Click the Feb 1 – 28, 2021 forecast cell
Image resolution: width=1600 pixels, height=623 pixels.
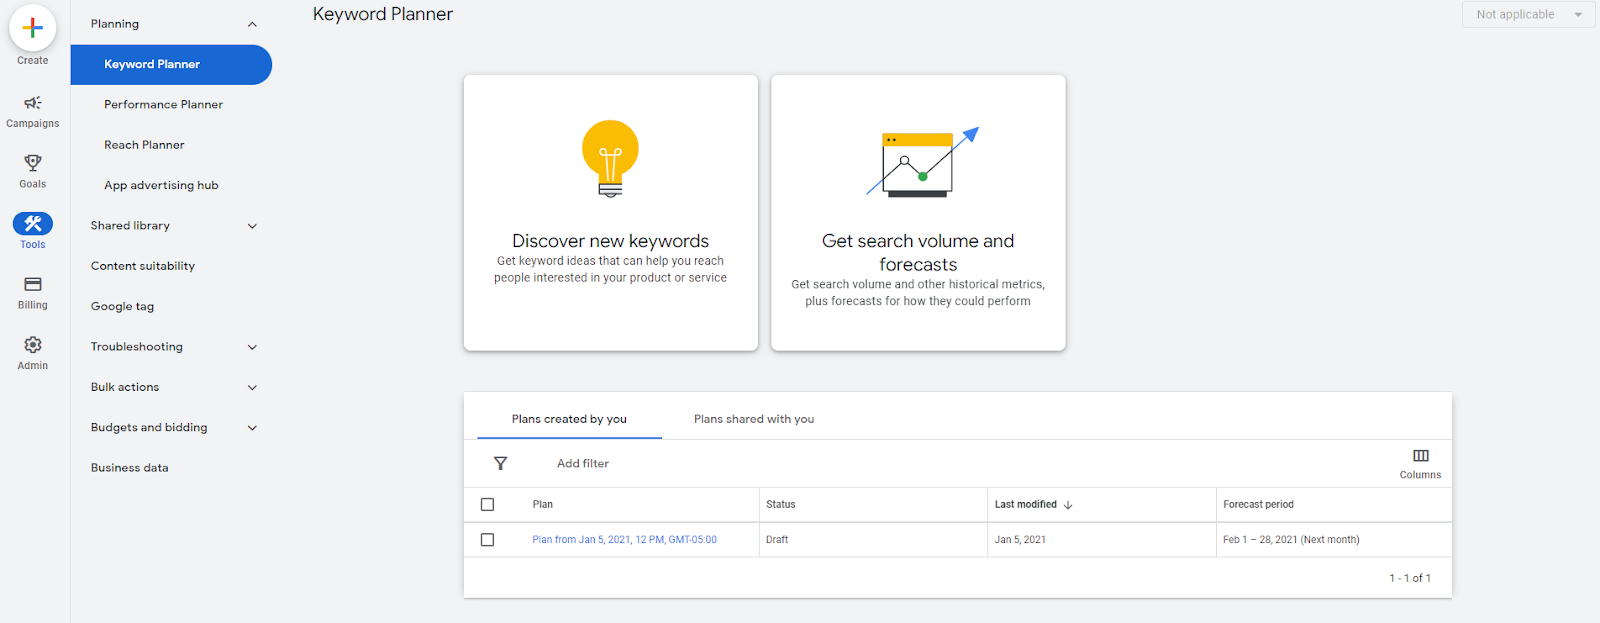point(1291,540)
